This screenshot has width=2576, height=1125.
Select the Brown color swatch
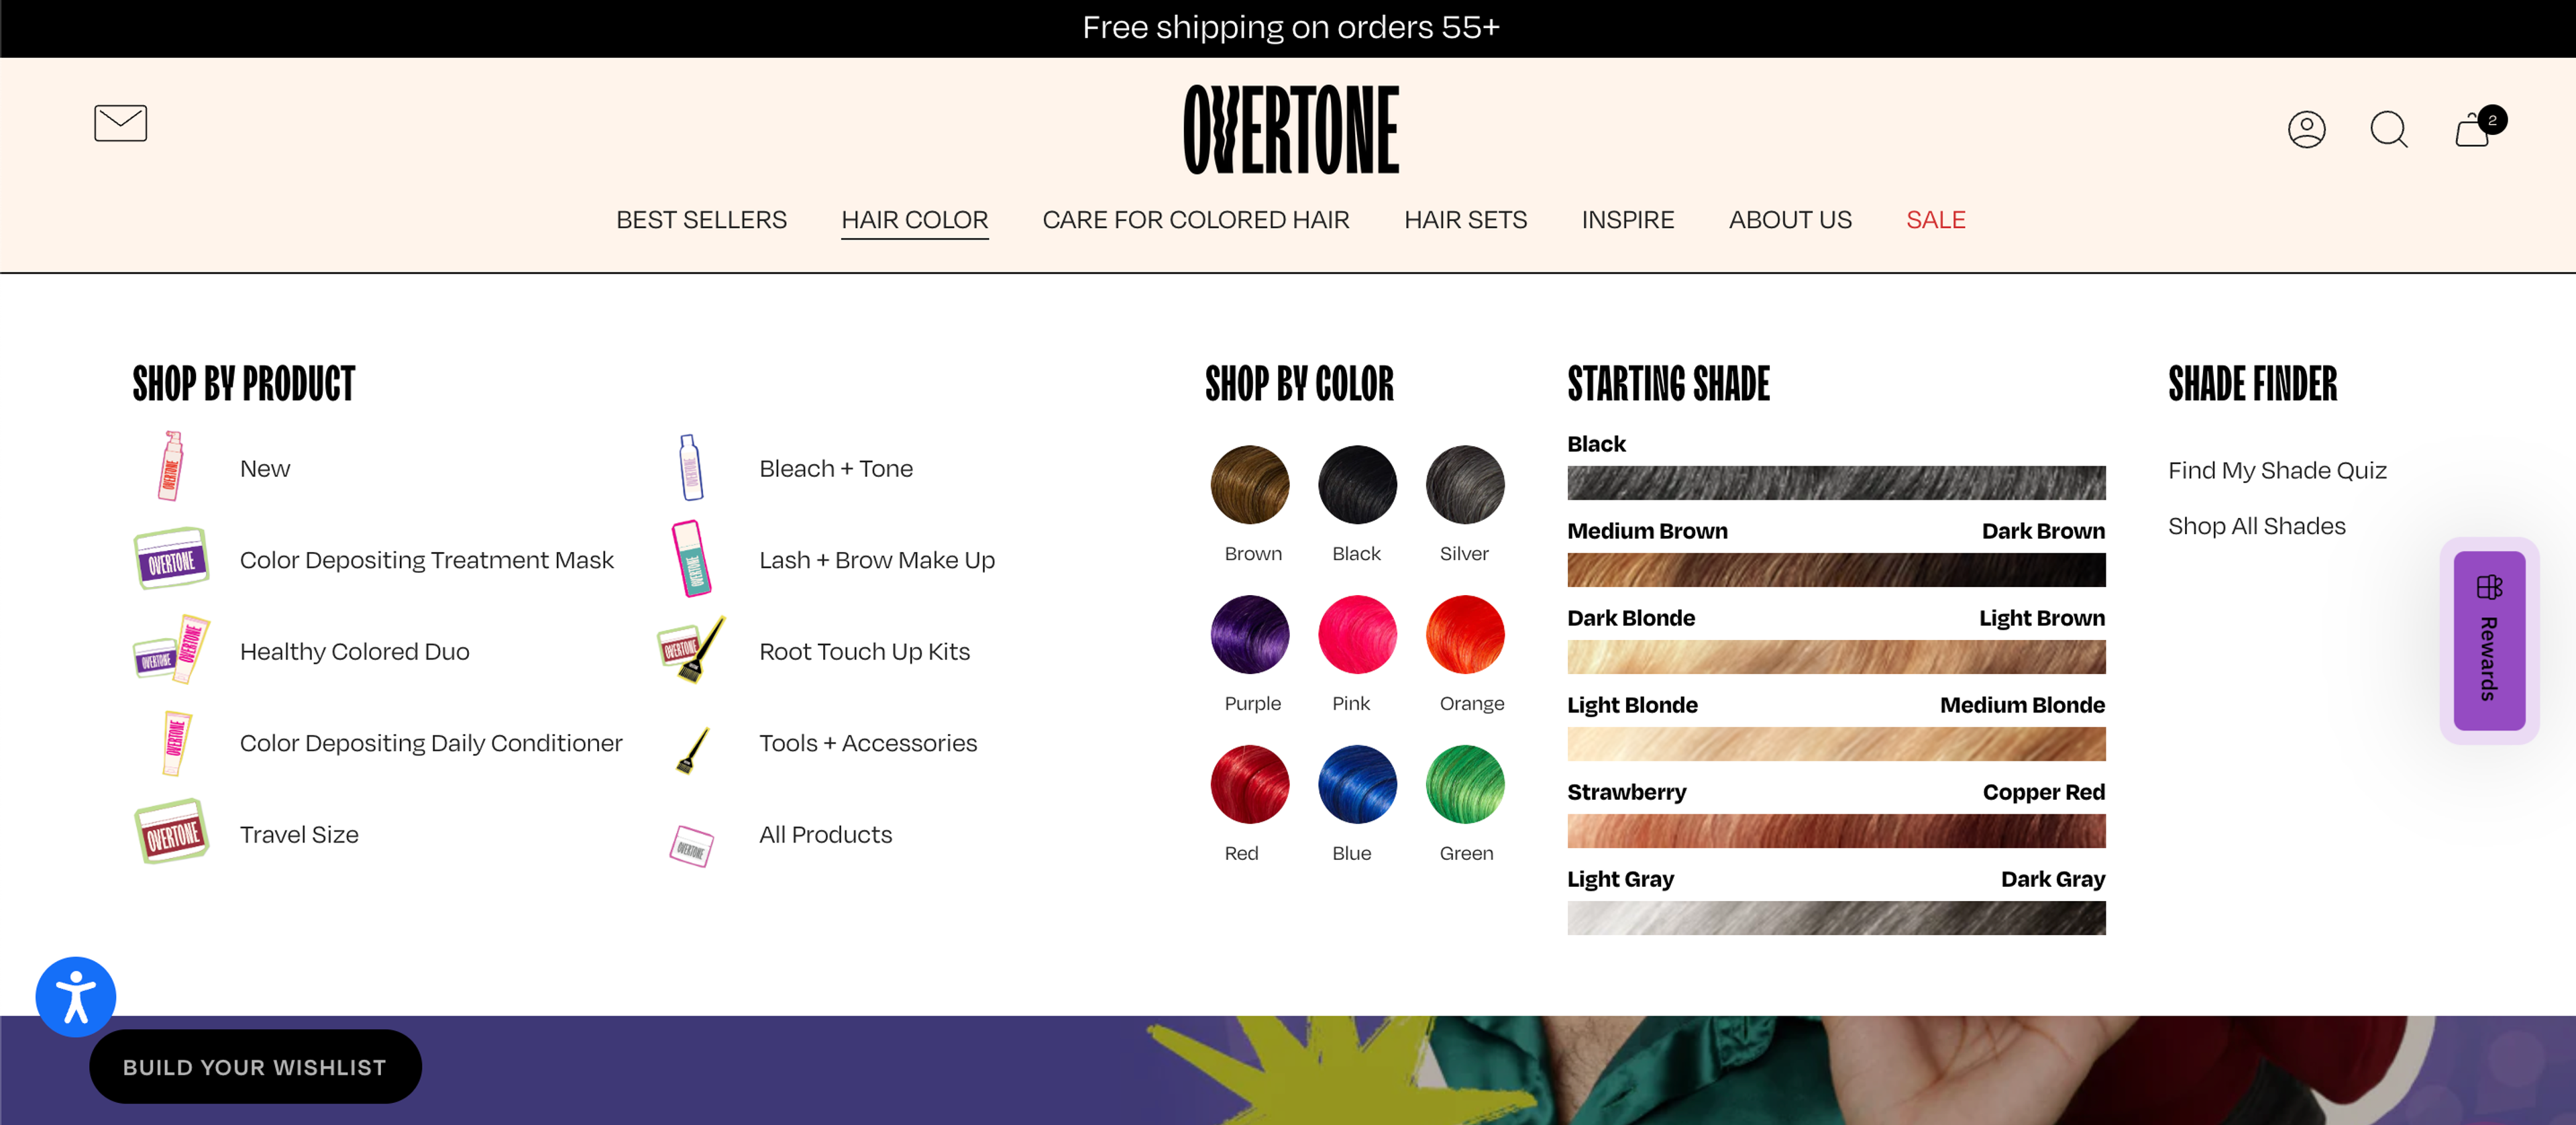pyautogui.click(x=1250, y=485)
